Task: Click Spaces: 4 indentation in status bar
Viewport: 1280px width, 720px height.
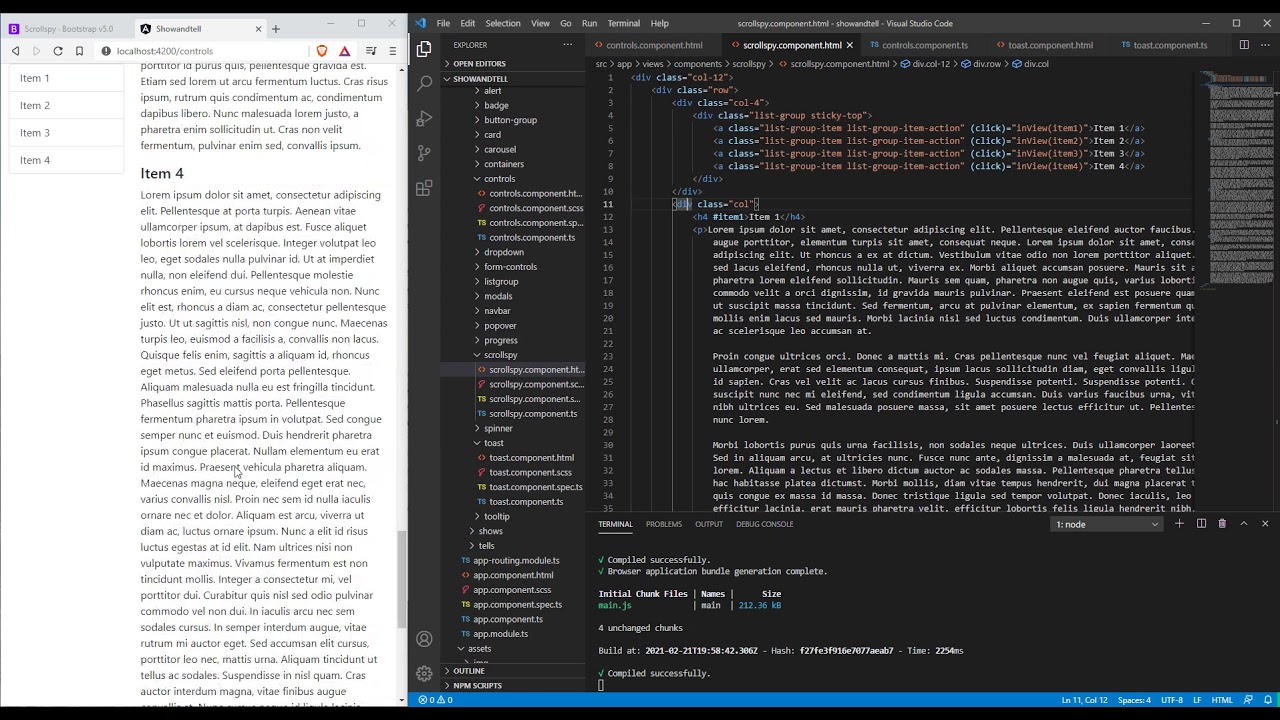Action: [1134, 700]
